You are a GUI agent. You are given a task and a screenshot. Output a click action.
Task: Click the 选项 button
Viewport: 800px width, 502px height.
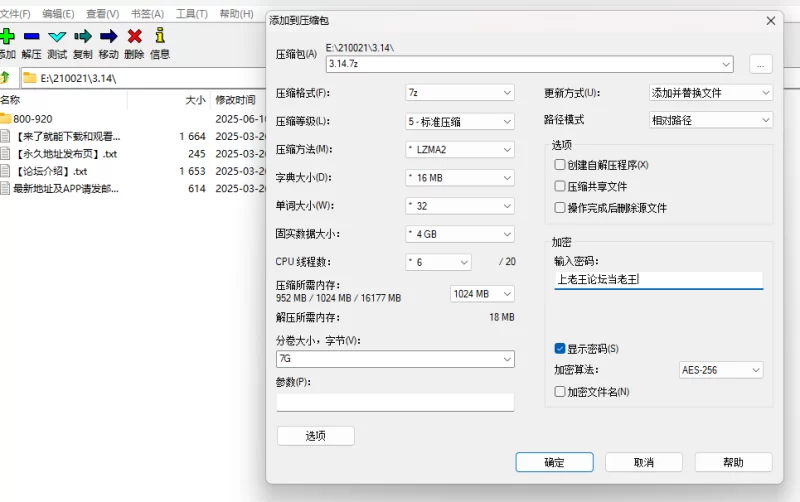pos(316,436)
